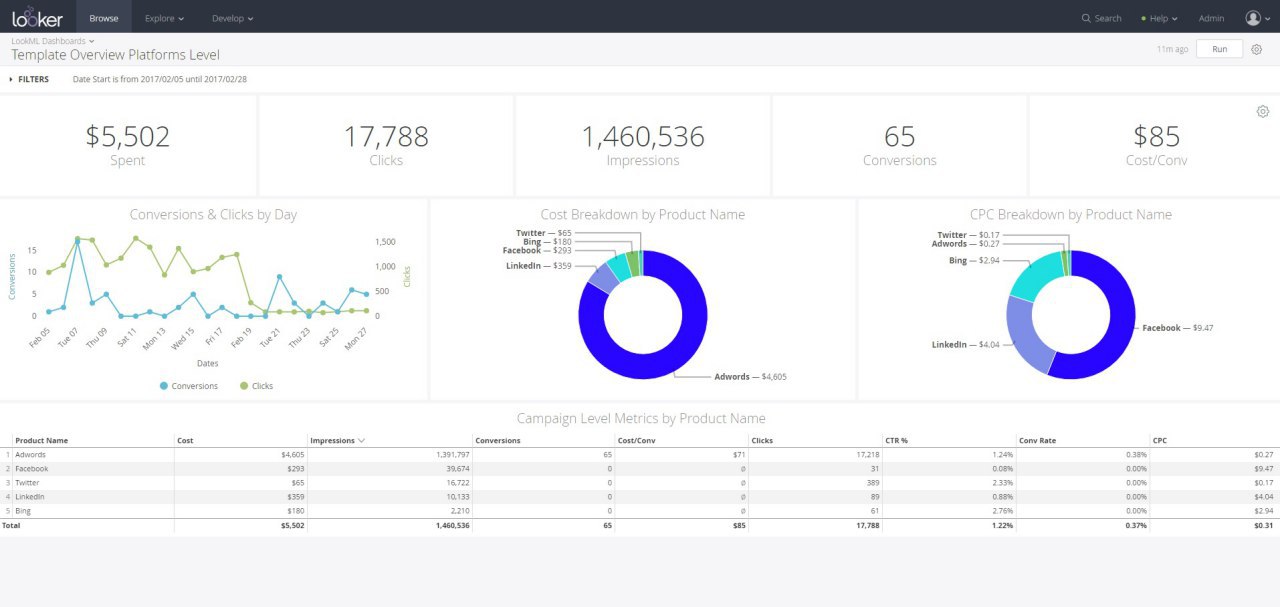Click impressions value 1,391,797
Image resolution: width=1280 pixels, height=607 pixels.
(x=453, y=454)
